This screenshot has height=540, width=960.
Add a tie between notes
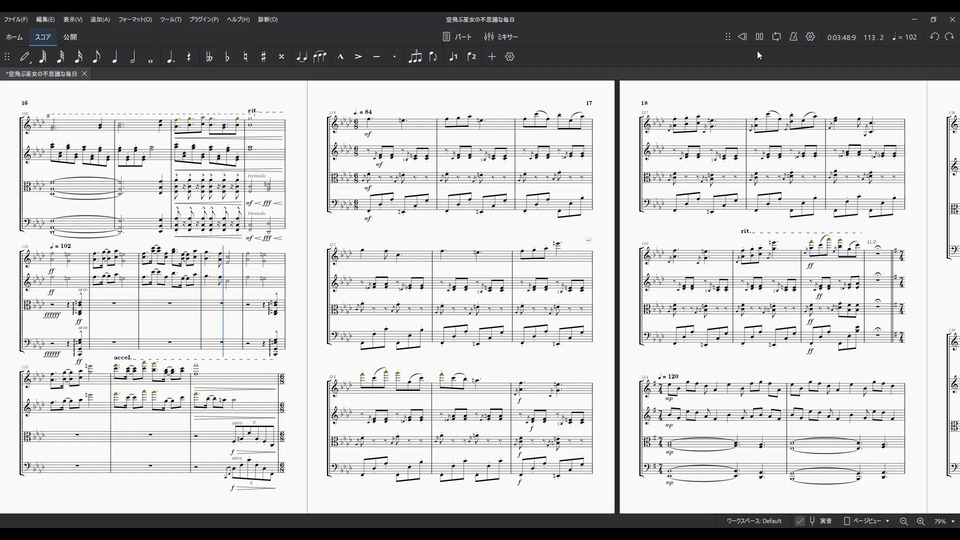click(x=301, y=56)
